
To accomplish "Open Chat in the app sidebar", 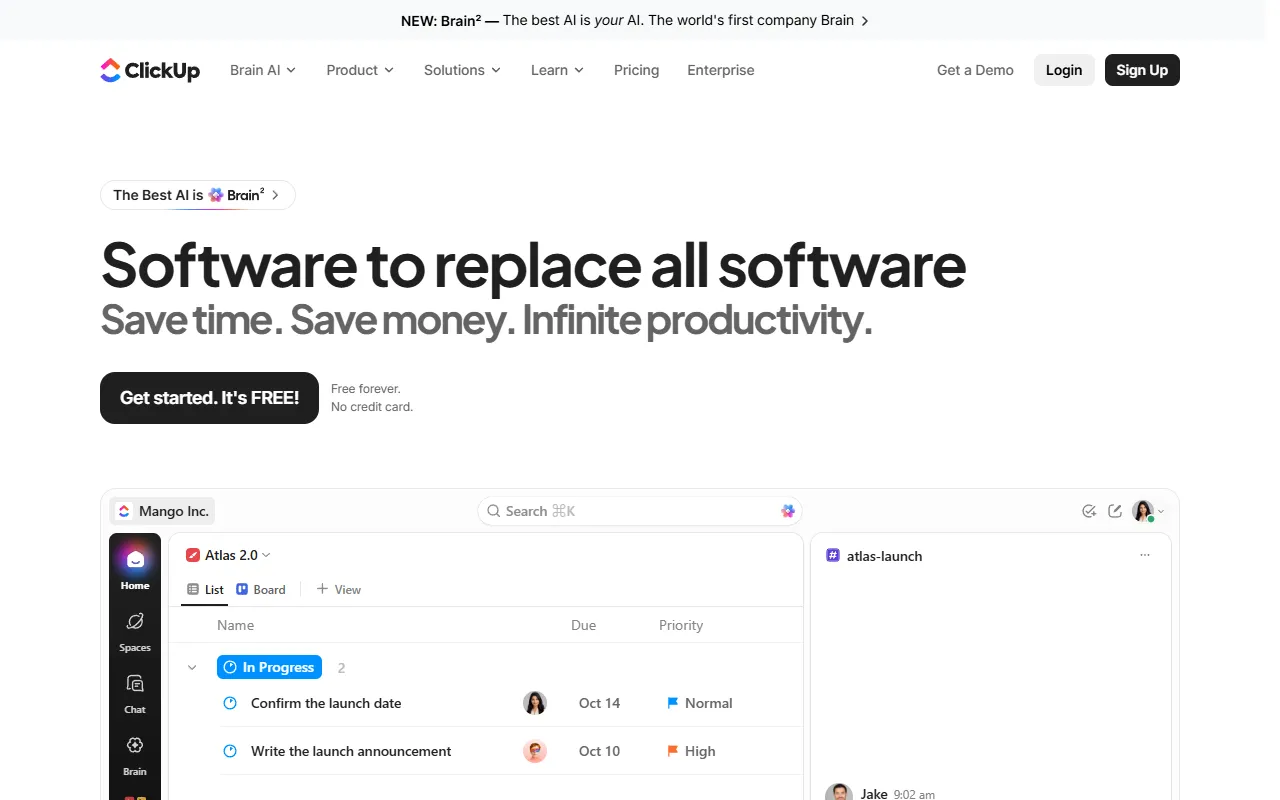I will pyautogui.click(x=135, y=693).
